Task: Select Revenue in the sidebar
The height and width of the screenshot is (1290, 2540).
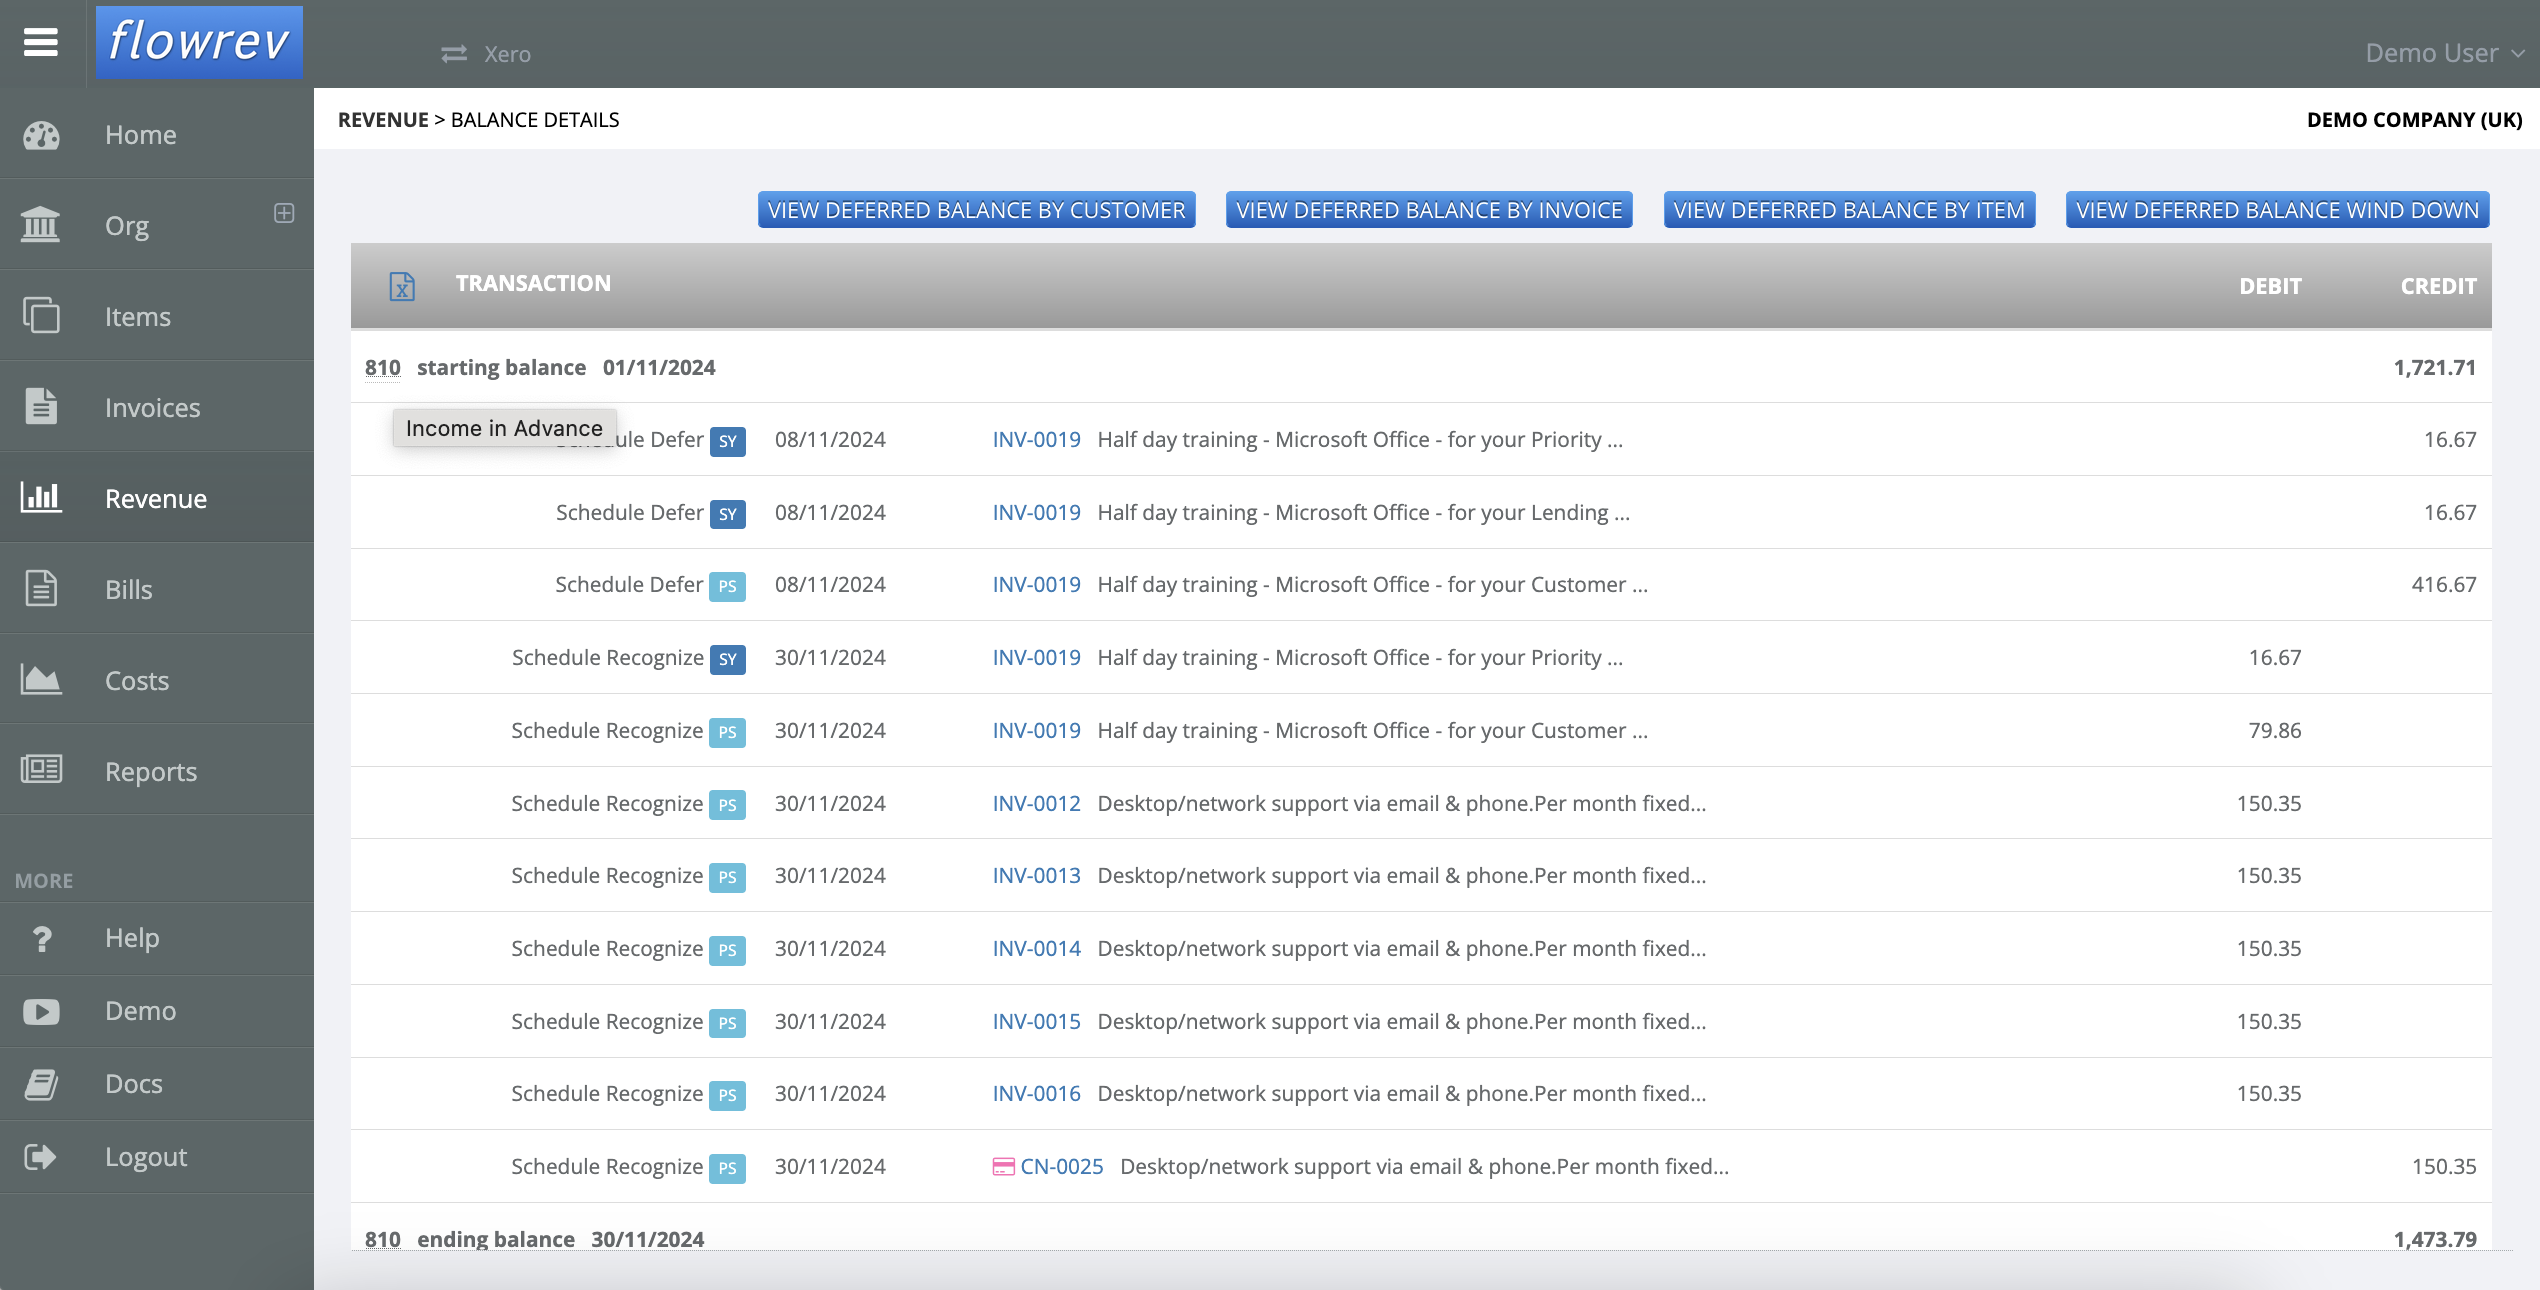Action: 156,498
